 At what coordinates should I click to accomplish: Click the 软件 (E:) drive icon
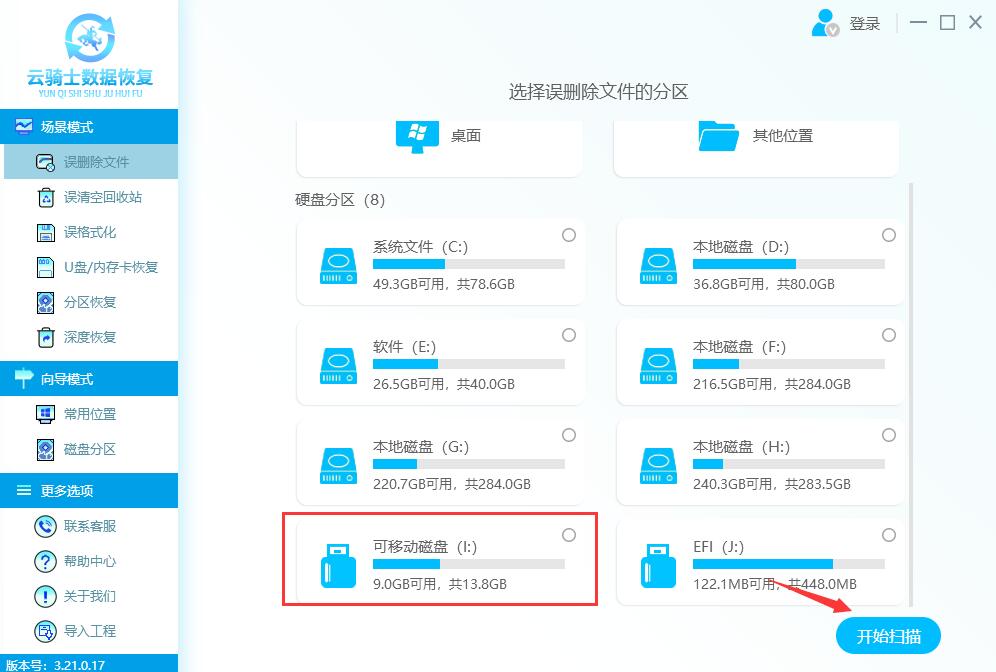(339, 366)
